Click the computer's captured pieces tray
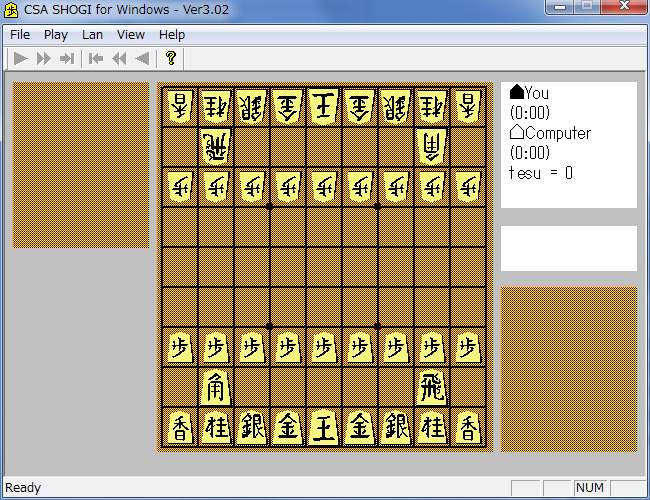Image resolution: width=650 pixels, height=500 pixels. point(81,165)
